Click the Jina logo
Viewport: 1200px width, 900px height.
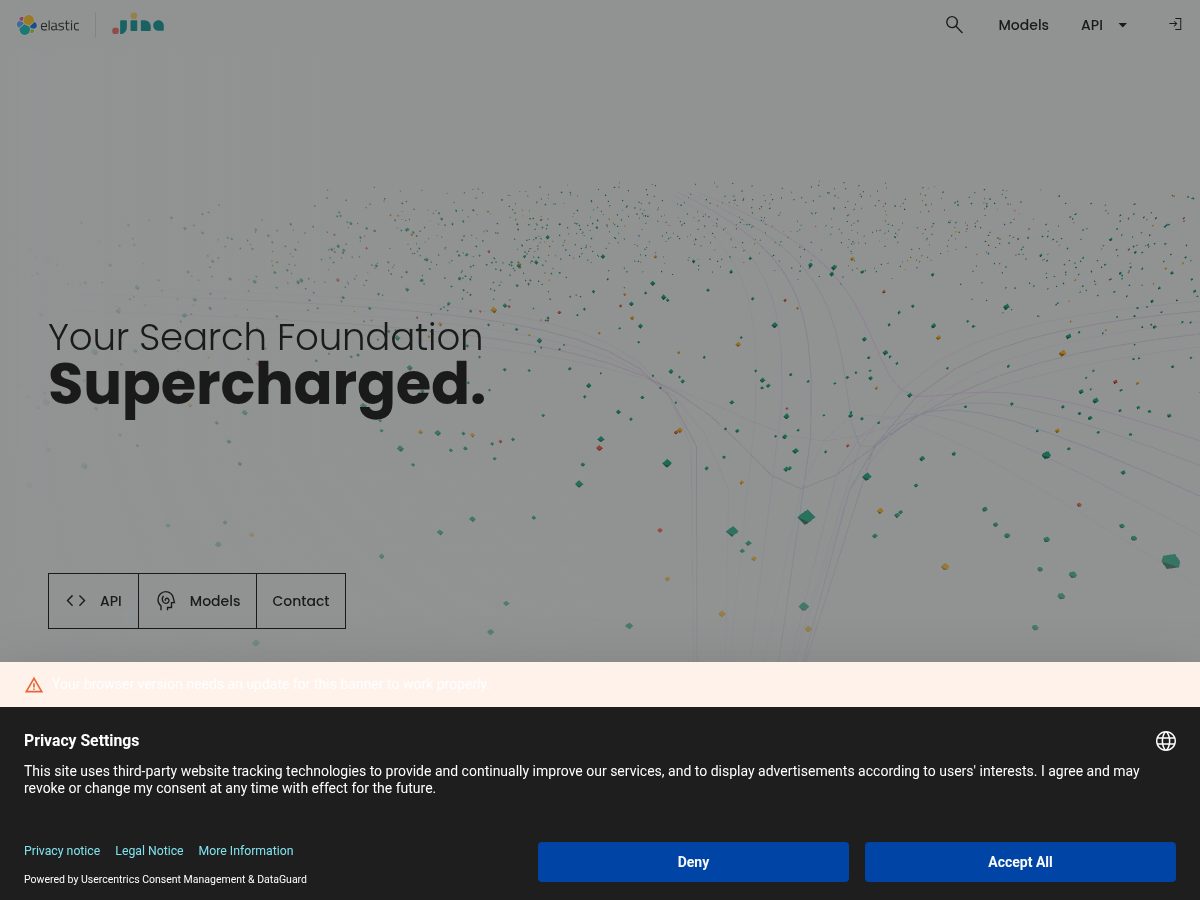(x=138, y=25)
